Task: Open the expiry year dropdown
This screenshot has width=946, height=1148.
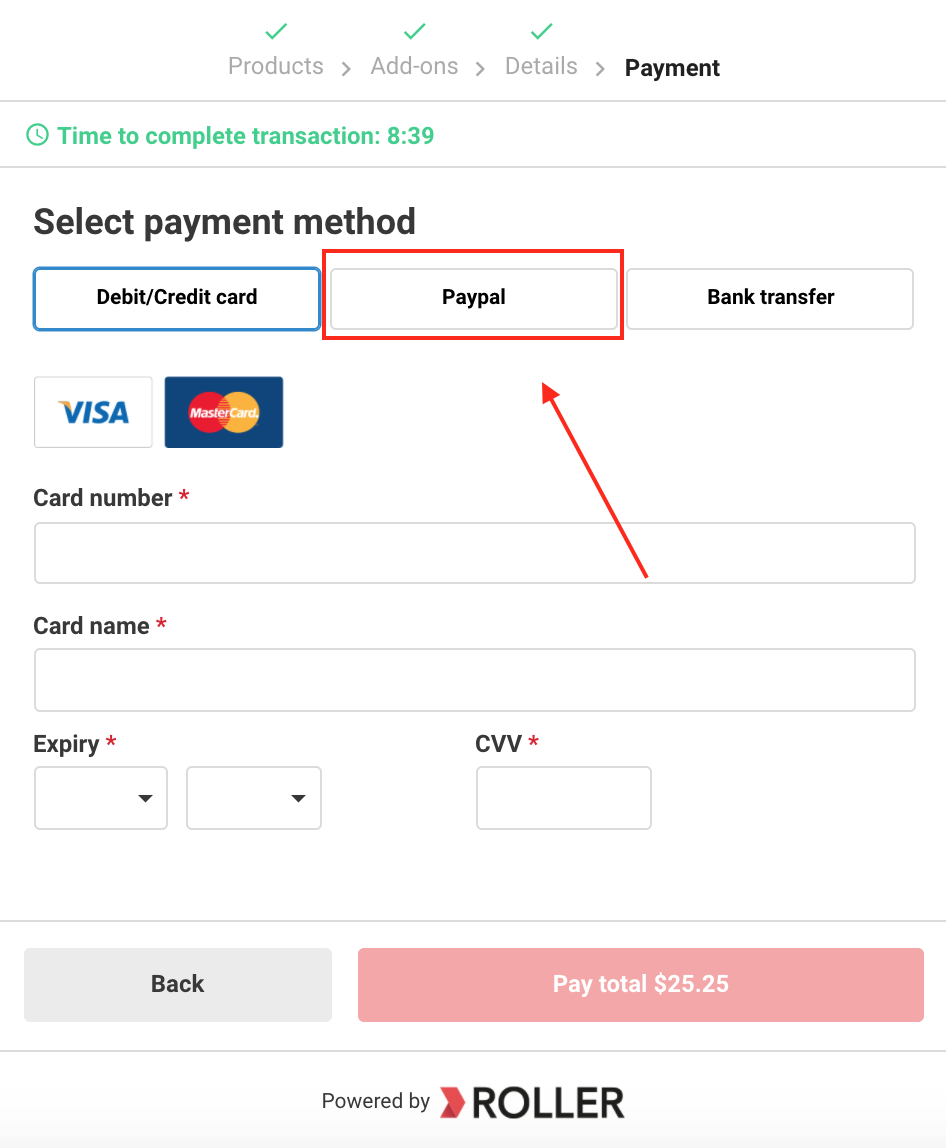Action: pos(254,798)
